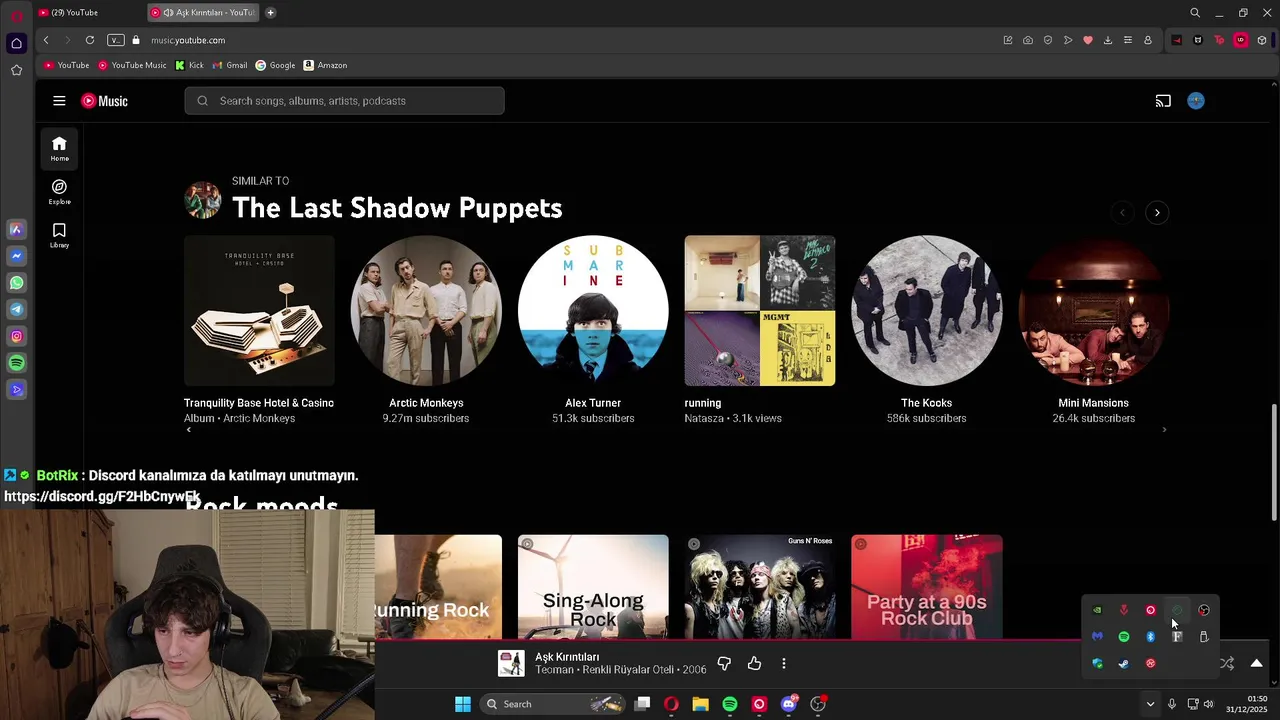This screenshot has height=720, width=1280.
Task: Open The Last Shadow Puppets heading link
Action: point(397,208)
